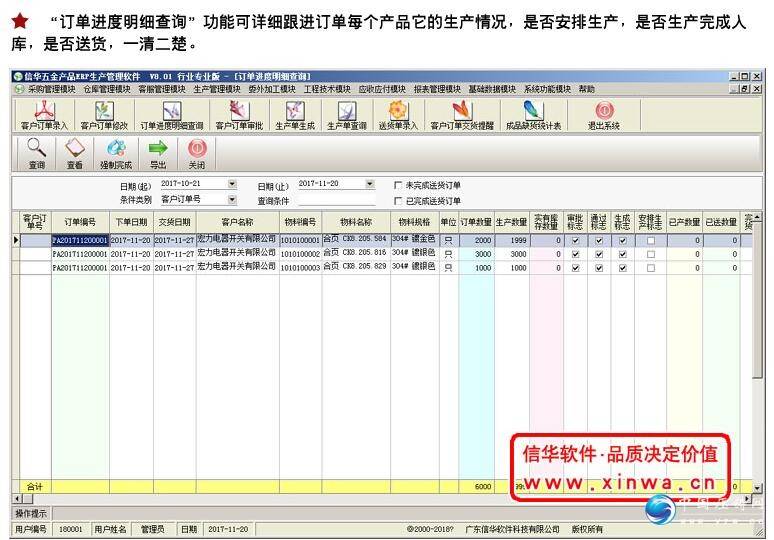Select specification cell 304# 镀金色
The image size is (774, 540).
click(x=415, y=239)
